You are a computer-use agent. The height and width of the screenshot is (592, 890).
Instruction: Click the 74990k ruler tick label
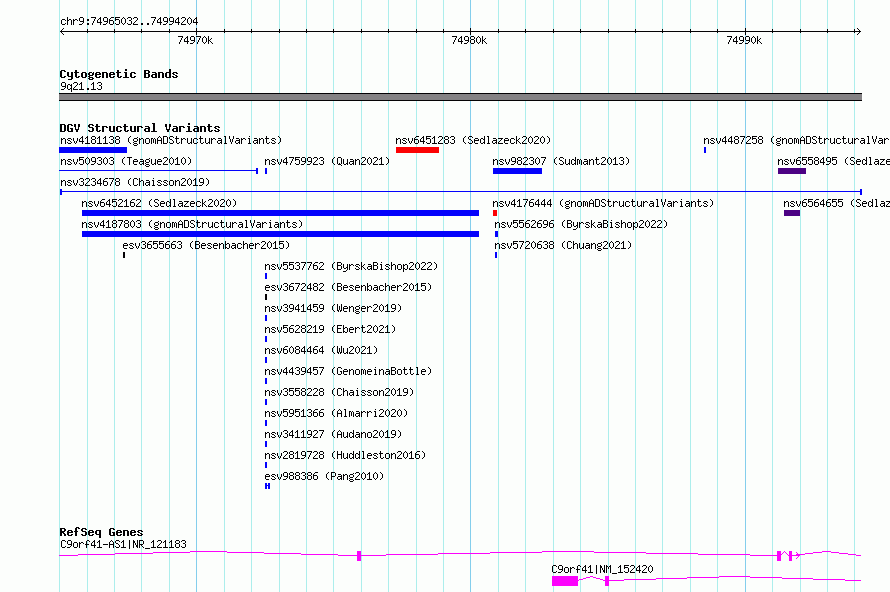click(x=744, y=40)
